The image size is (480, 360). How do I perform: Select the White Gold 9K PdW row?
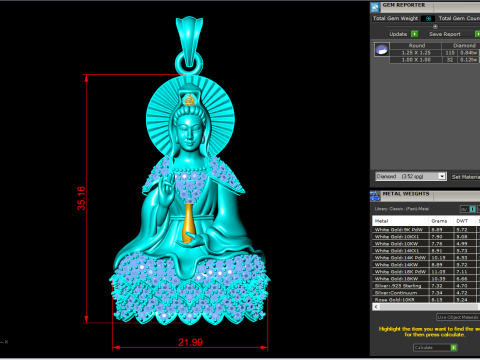coord(426,230)
